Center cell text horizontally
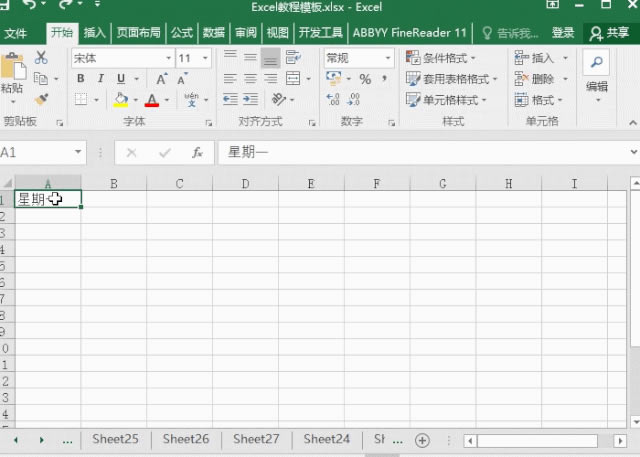Image resolution: width=640 pixels, height=457 pixels. tap(250, 78)
